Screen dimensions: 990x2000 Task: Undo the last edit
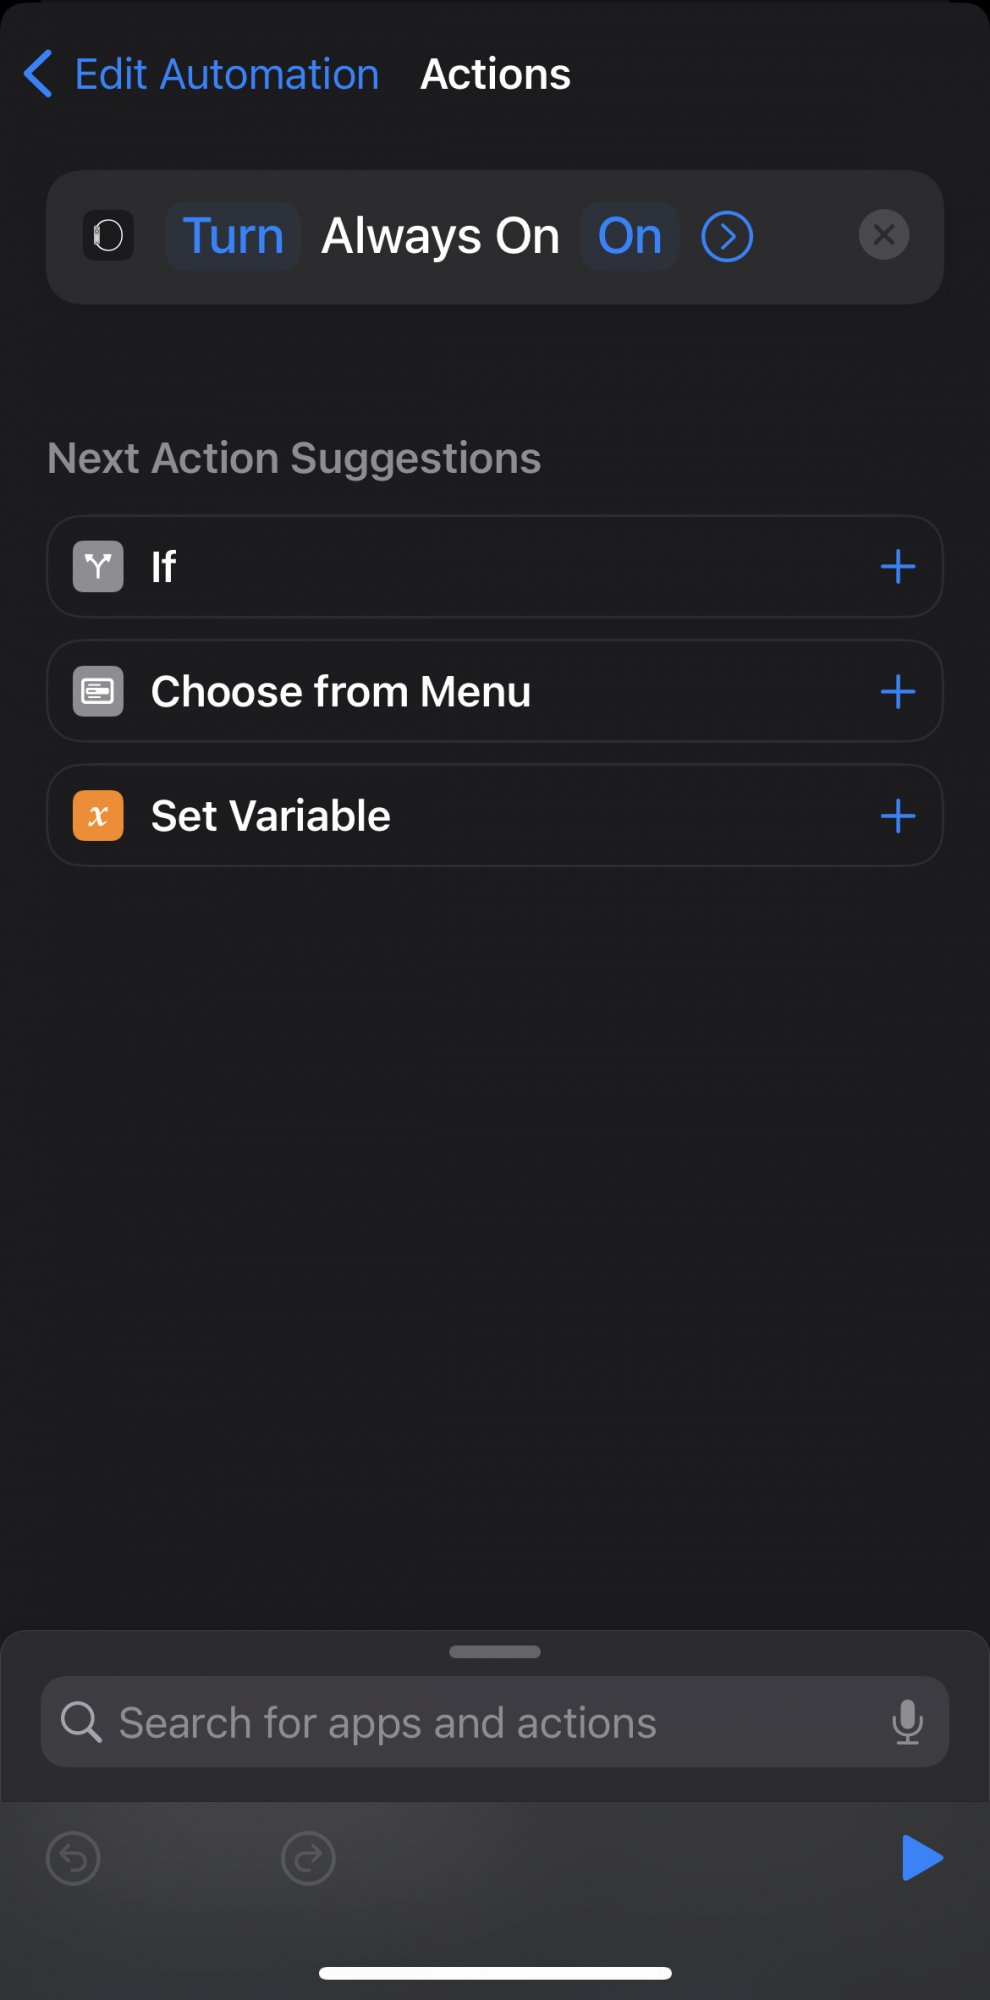click(74, 1858)
